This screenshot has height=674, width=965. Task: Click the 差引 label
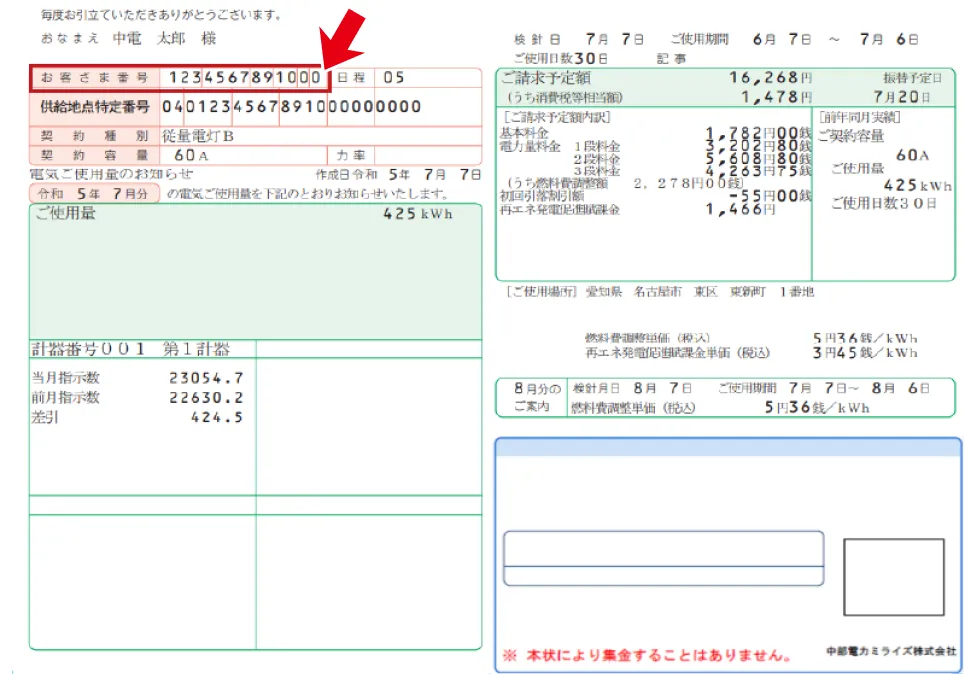coord(44,417)
